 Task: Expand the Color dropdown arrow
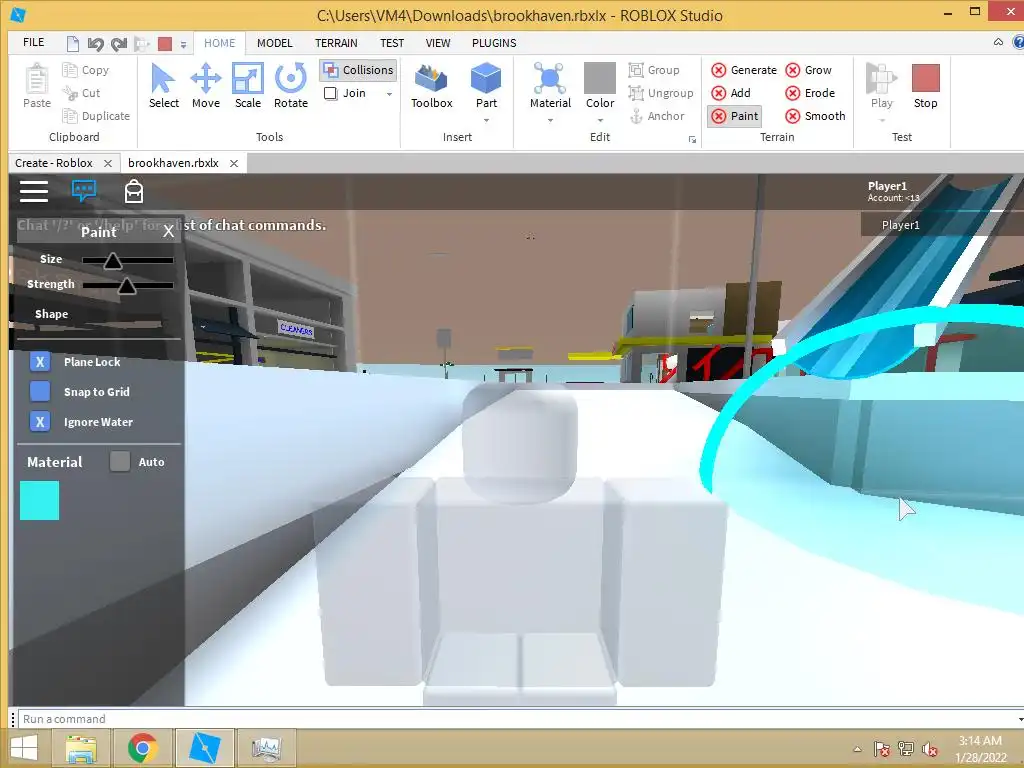pos(600,121)
